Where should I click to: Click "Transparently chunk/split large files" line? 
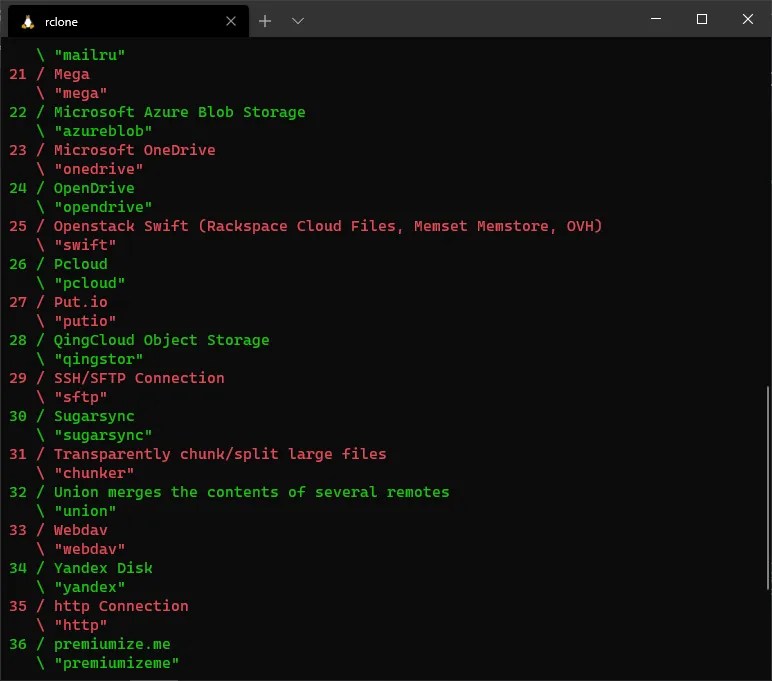[197, 454]
